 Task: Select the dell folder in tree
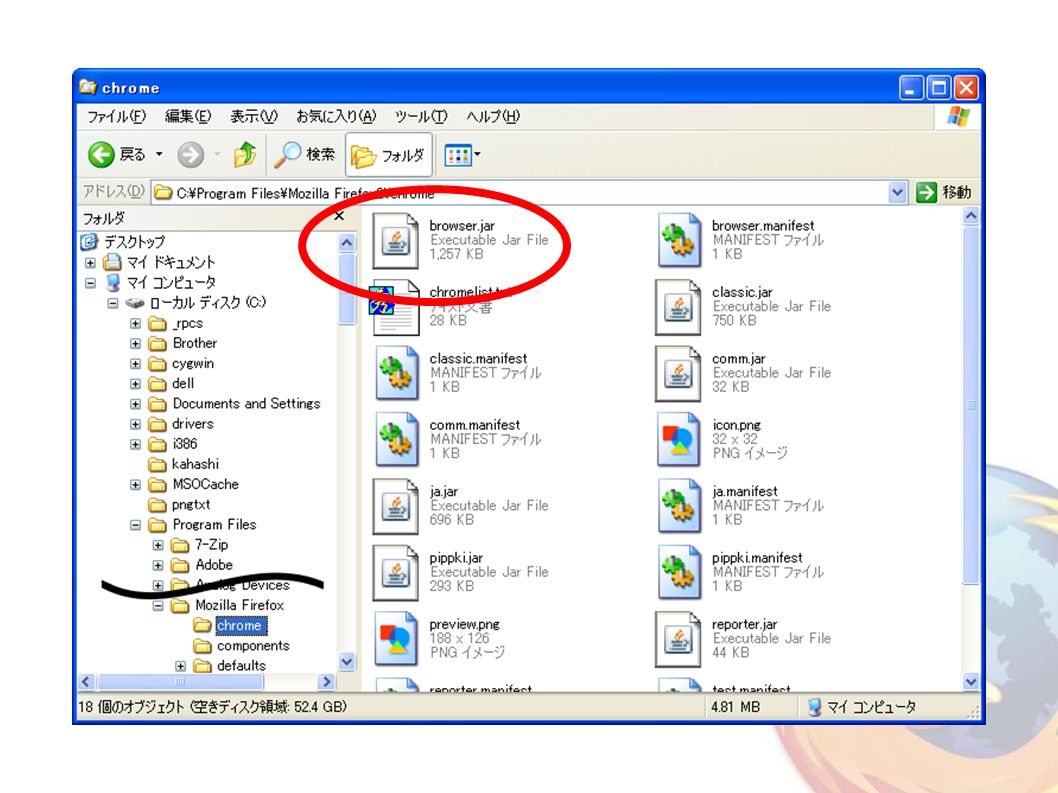(x=183, y=383)
